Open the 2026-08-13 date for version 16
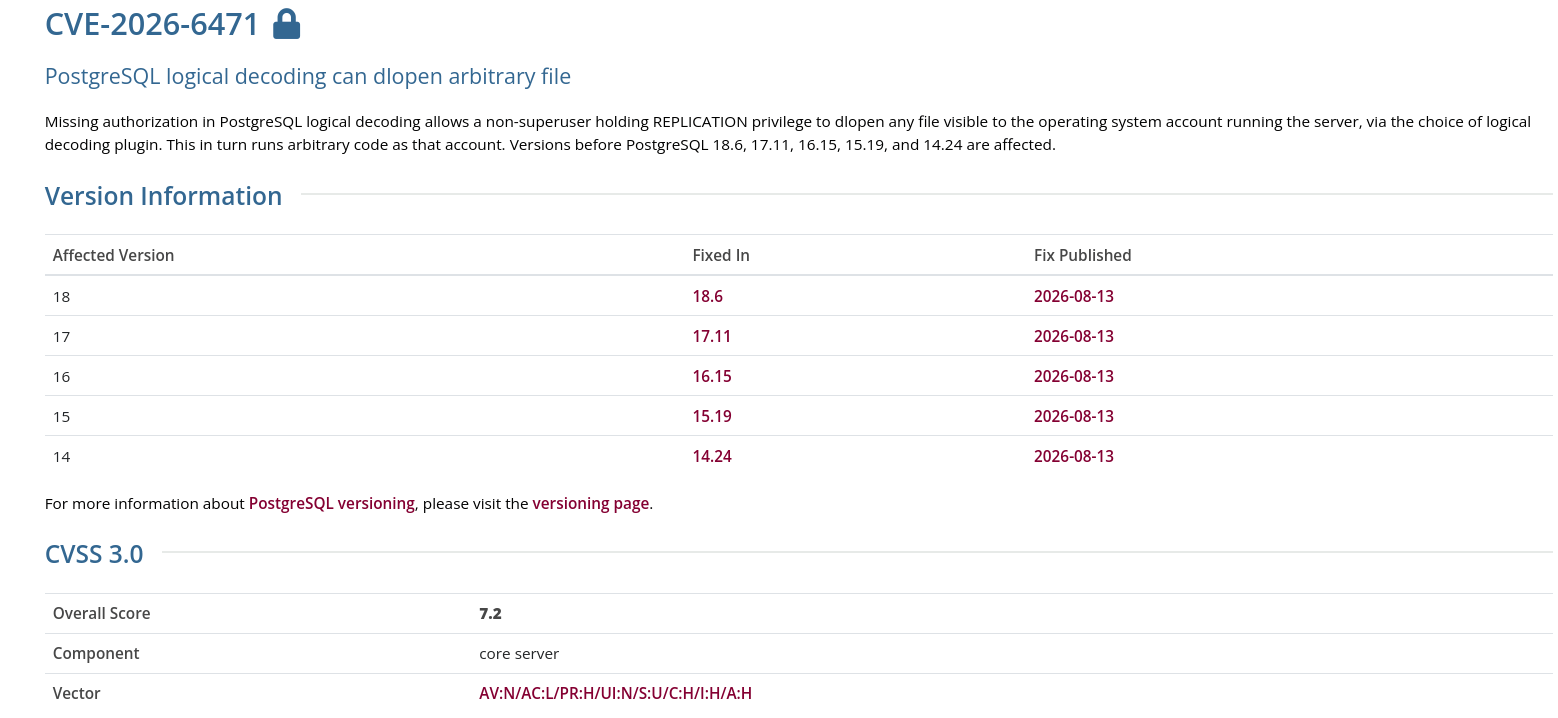The image size is (1558, 718). coord(1073,376)
